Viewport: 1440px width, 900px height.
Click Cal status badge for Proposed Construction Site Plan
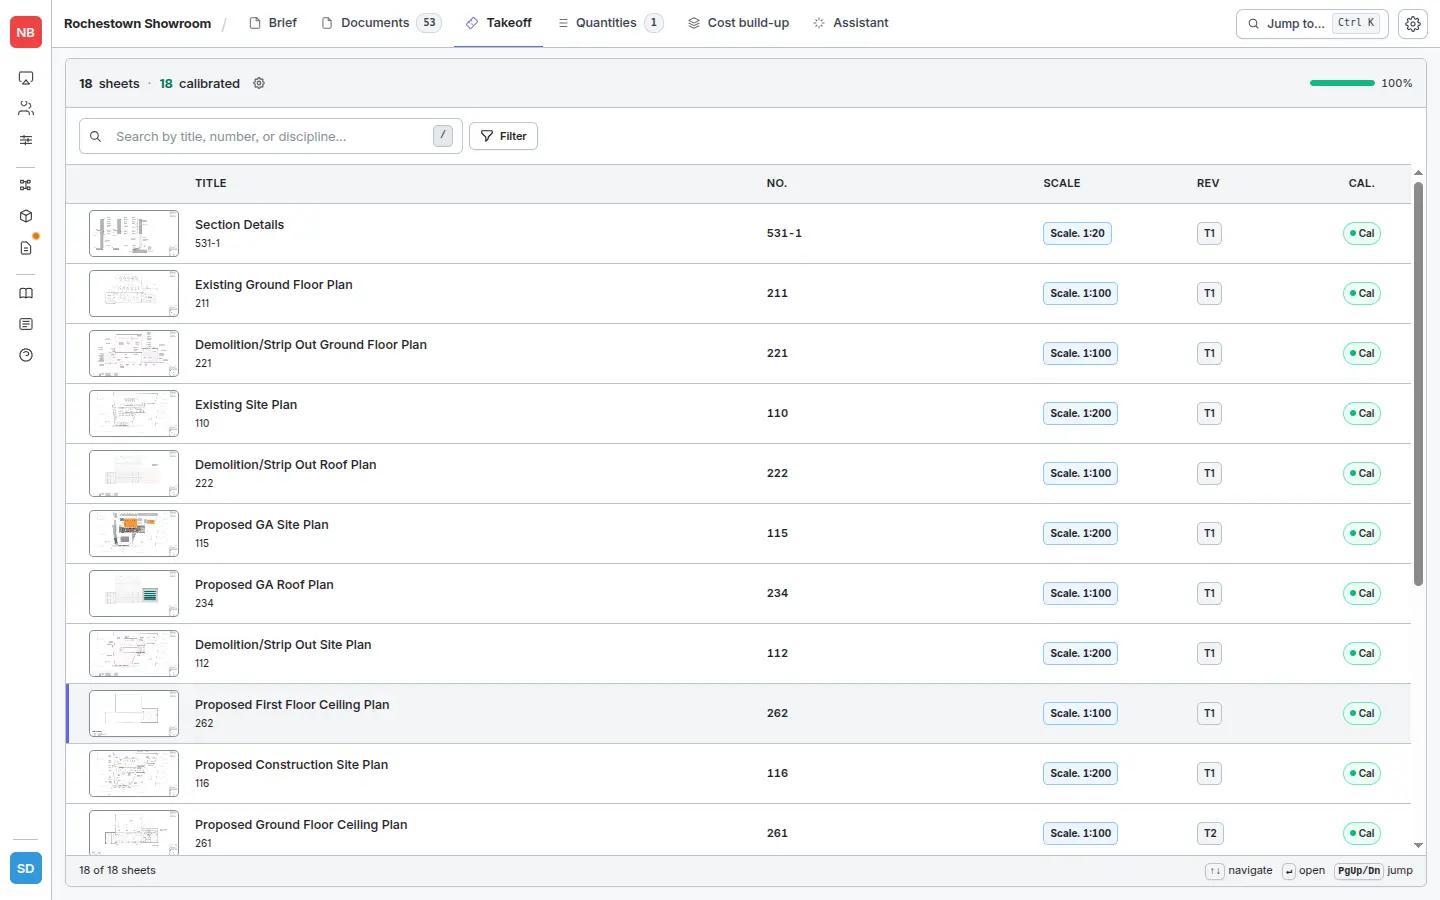1361,773
